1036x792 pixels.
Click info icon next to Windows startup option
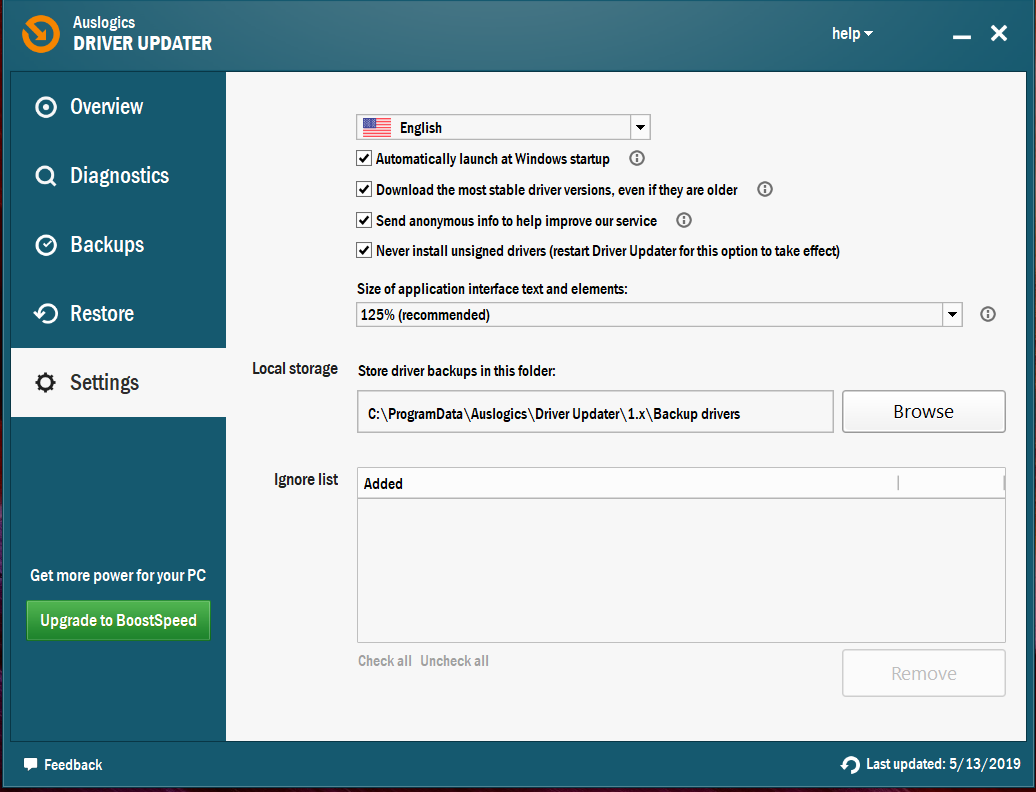tap(636, 158)
